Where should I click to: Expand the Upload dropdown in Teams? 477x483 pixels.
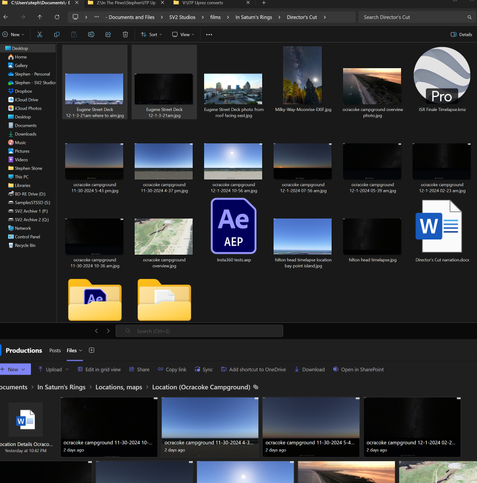(x=53, y=369)
